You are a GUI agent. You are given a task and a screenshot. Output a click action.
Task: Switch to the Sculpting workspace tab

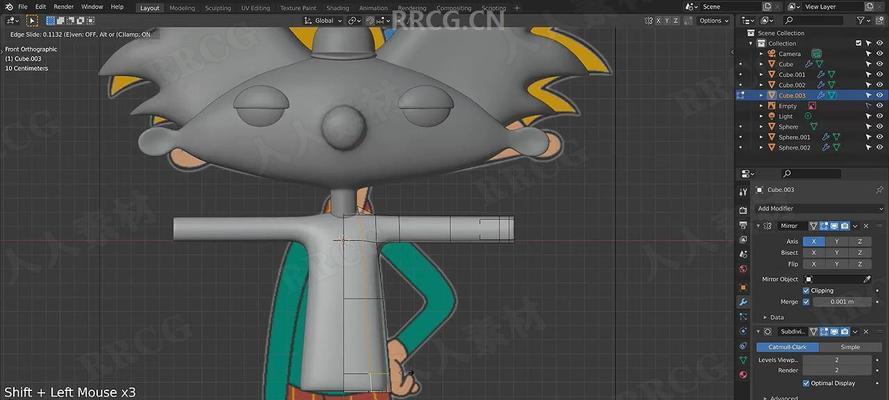click(x=218, y=8)
